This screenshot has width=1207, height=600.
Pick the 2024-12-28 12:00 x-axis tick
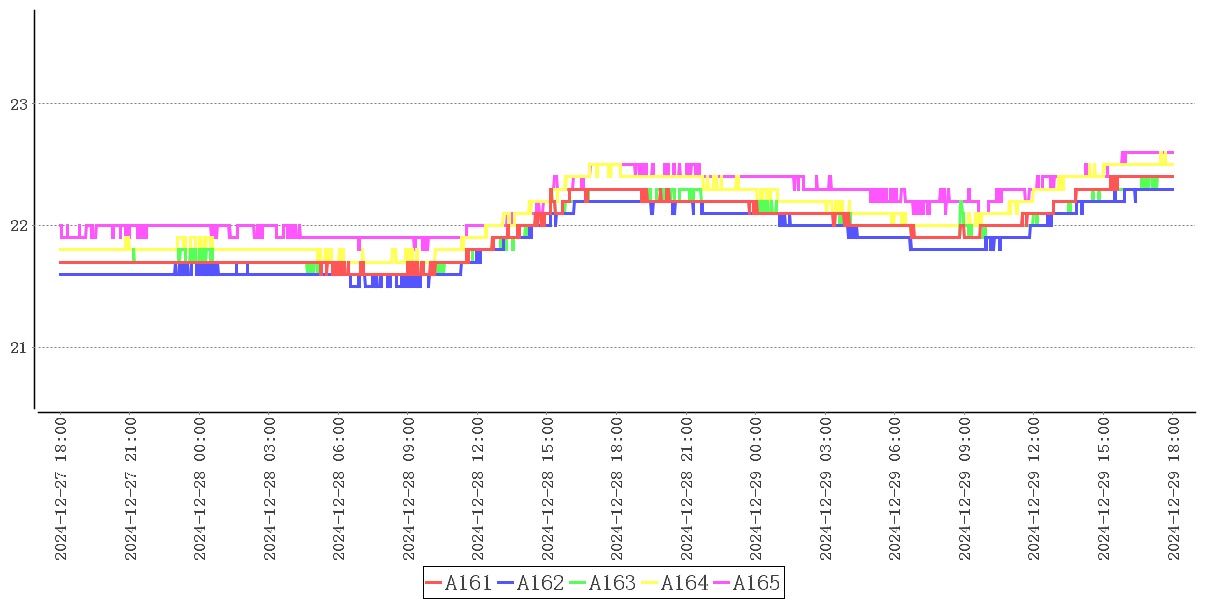479,489
